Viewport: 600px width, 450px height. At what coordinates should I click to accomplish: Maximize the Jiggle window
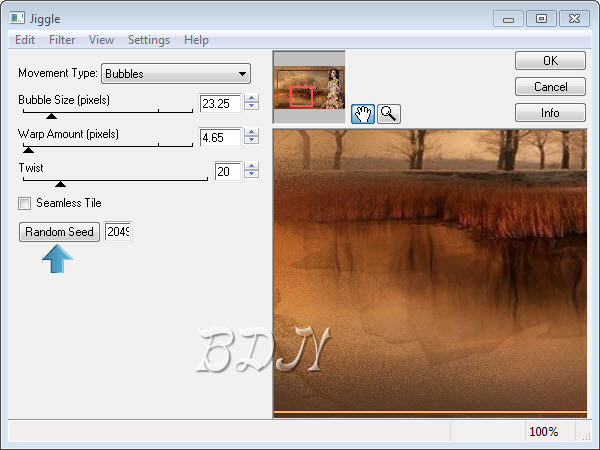(x=541, y=19)
